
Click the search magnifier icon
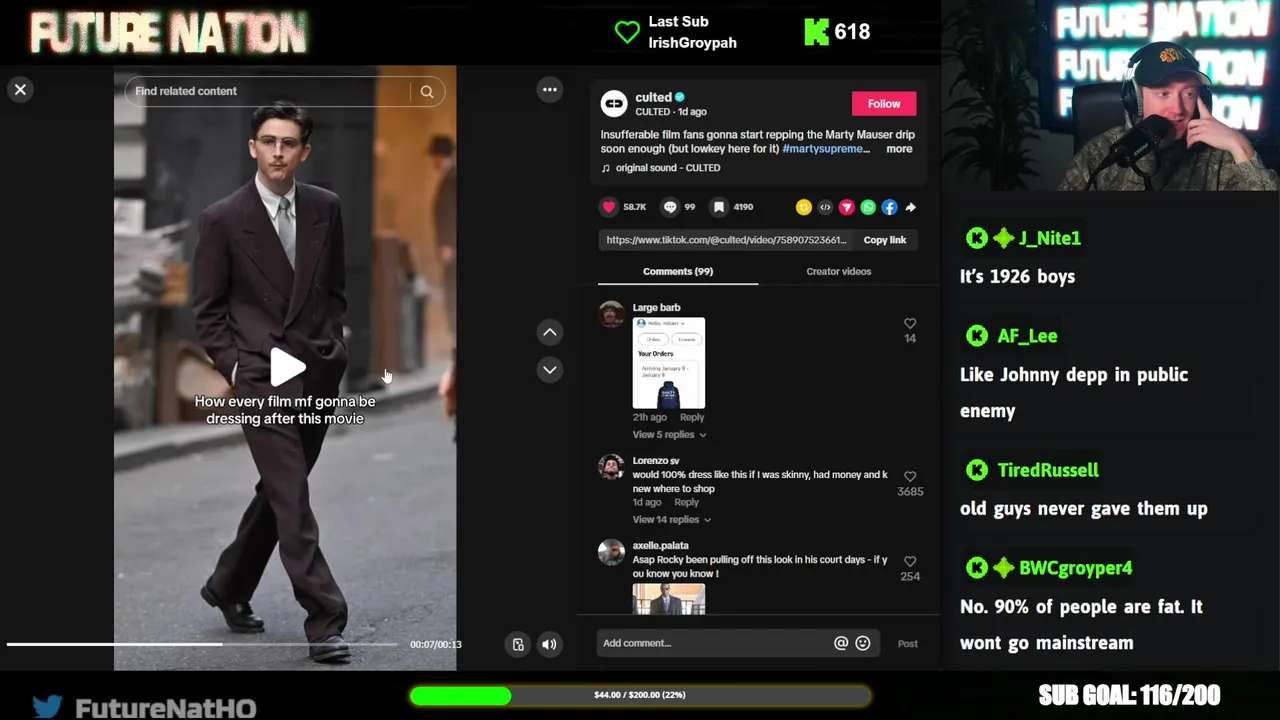point(427,92)
